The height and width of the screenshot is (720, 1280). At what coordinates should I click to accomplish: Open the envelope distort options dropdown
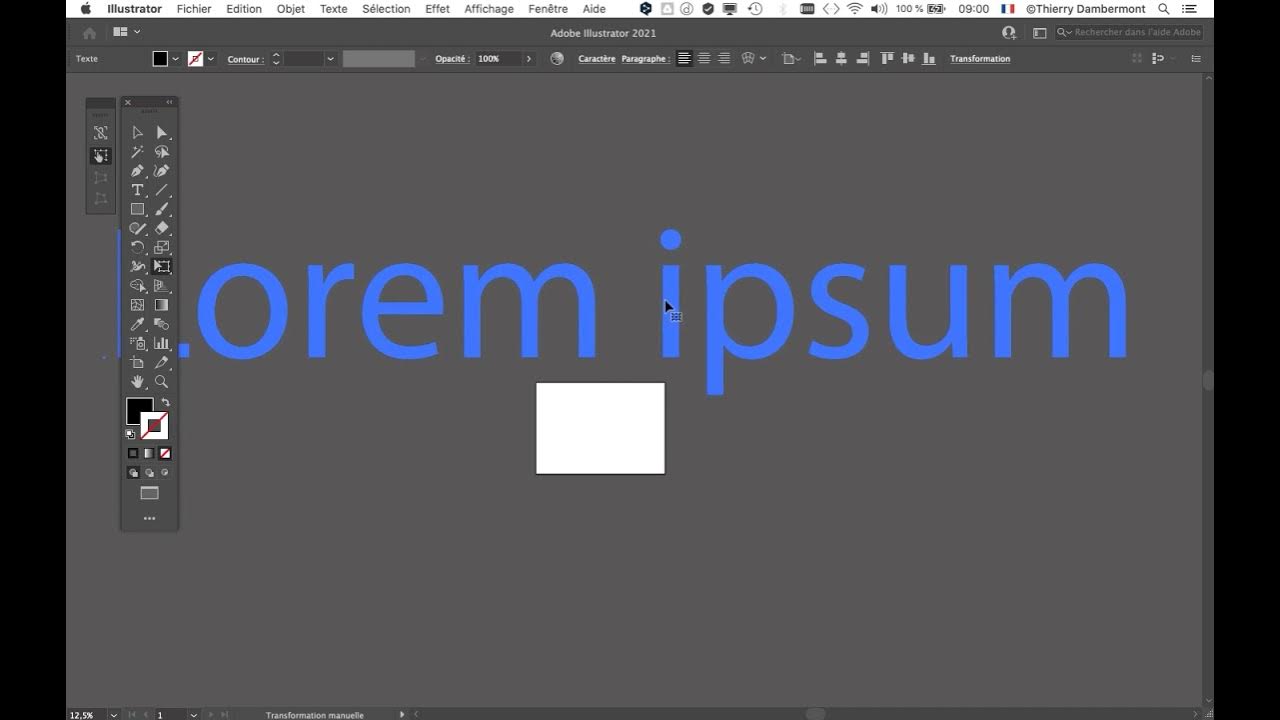[x=763, y=59]
